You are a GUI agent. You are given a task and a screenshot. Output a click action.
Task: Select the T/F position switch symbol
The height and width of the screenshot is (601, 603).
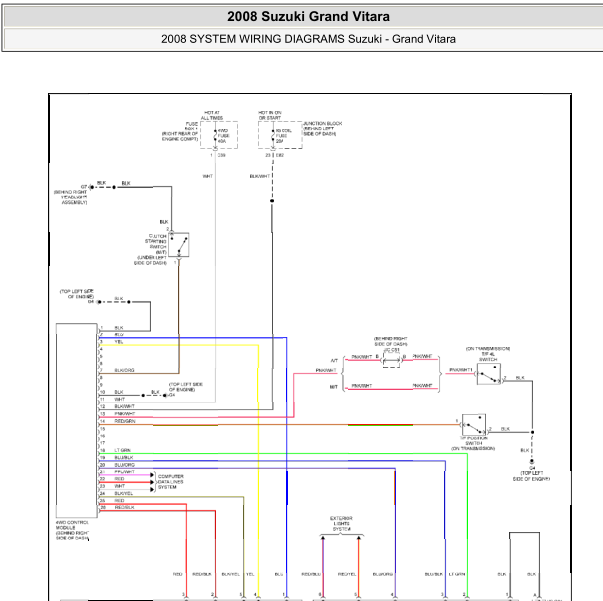point(474,425)
